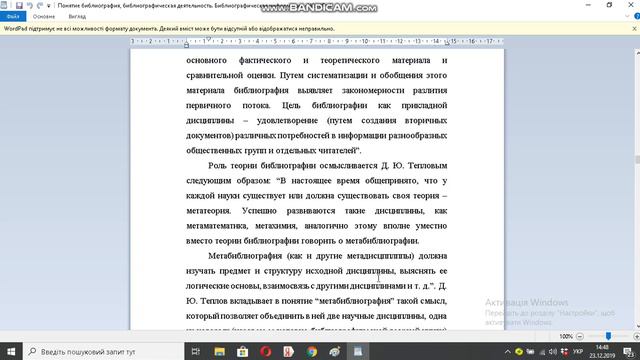
Task: Click the word "Метабиблиография" starting the paragraph
Action: [x=245, y=256]
